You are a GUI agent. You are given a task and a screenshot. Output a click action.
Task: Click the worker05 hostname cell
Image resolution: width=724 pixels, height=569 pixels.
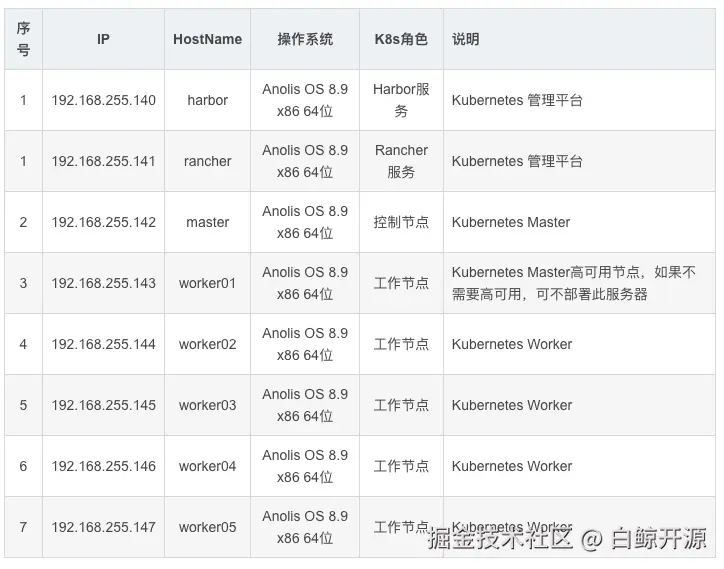207,527
